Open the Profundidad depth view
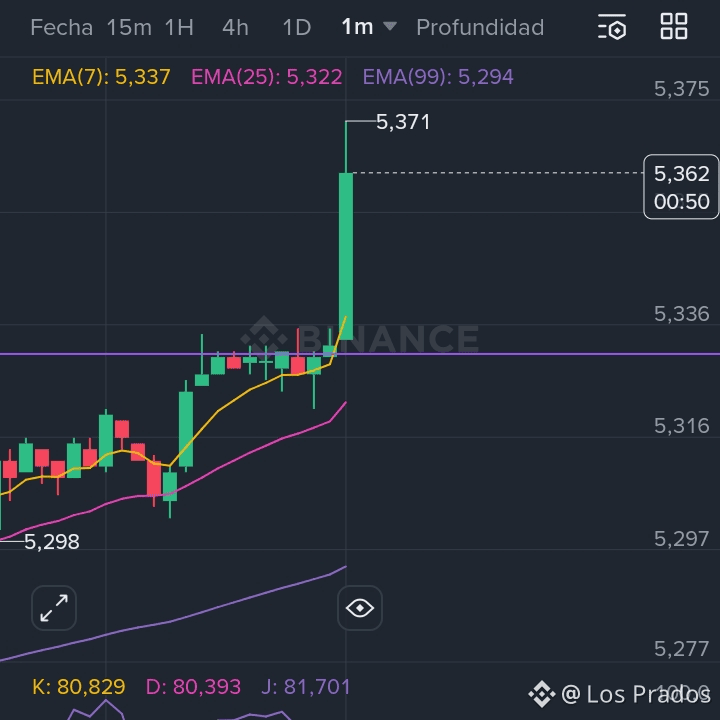This screenshot has width=720, height=720. tap(480, 28)
